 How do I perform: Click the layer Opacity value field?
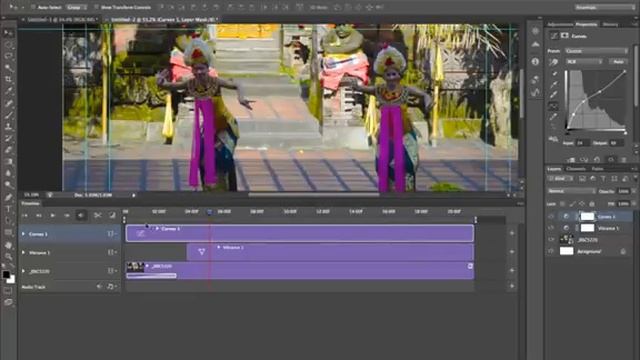click(x=623, y=191)
